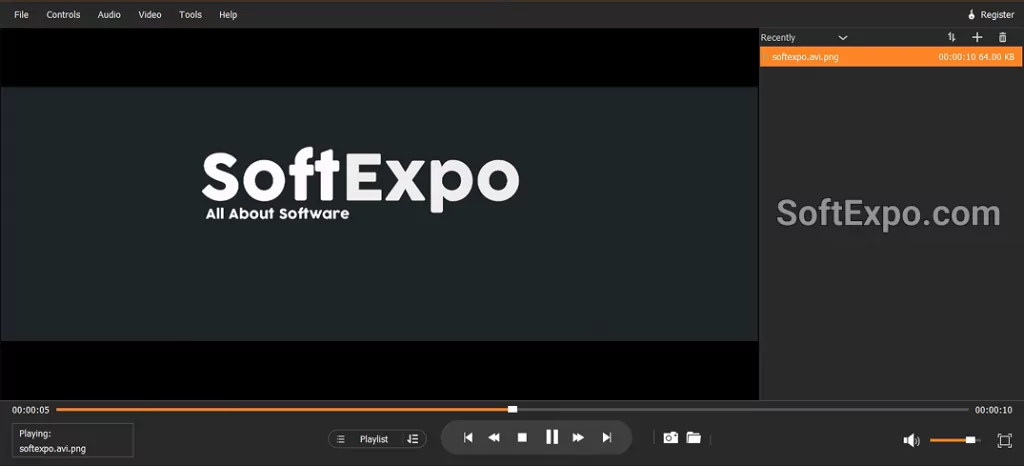Viewport: 1024px width, 466px height.
Task: Open file using the folder icon
Action: tap(693, 438)
